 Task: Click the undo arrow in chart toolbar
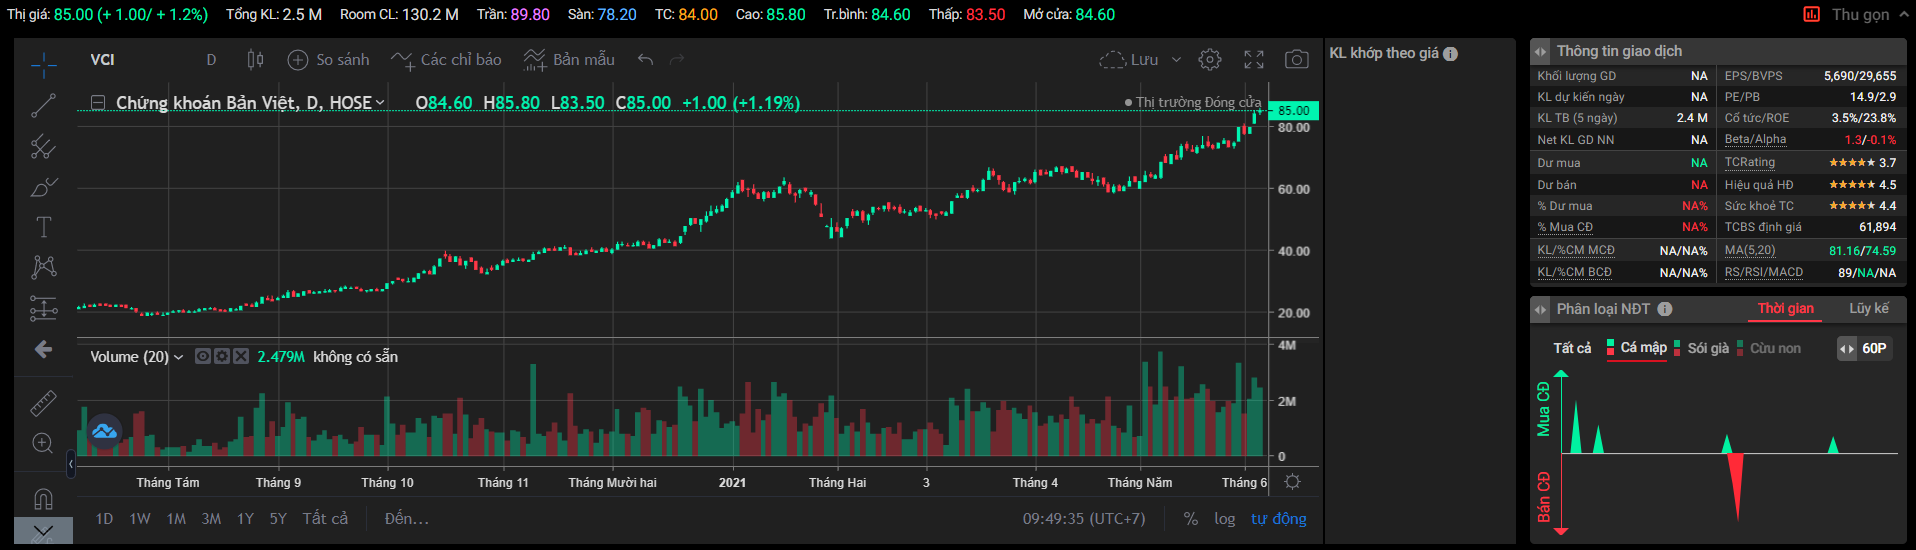point(646,60)
